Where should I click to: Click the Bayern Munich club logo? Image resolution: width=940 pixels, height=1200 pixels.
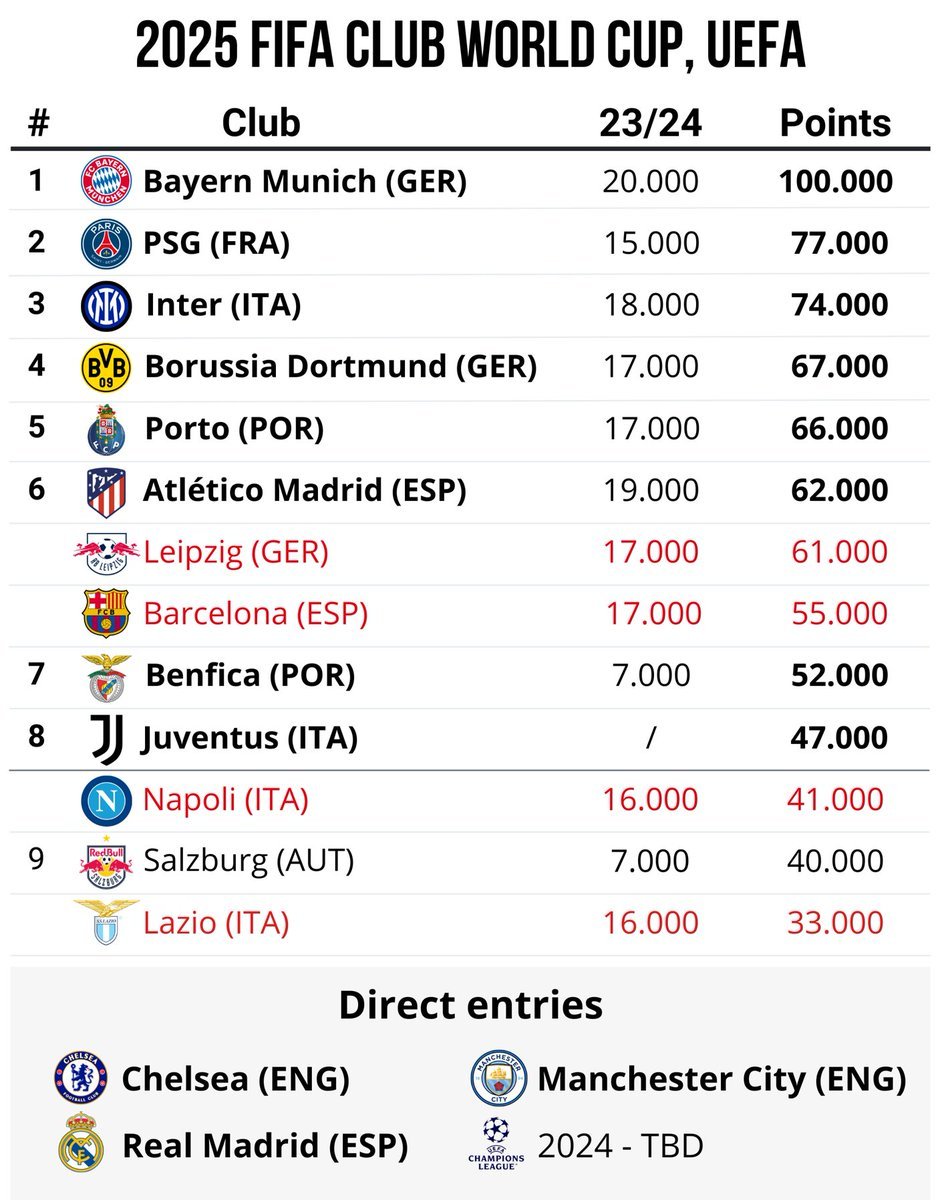coord(106,183)
